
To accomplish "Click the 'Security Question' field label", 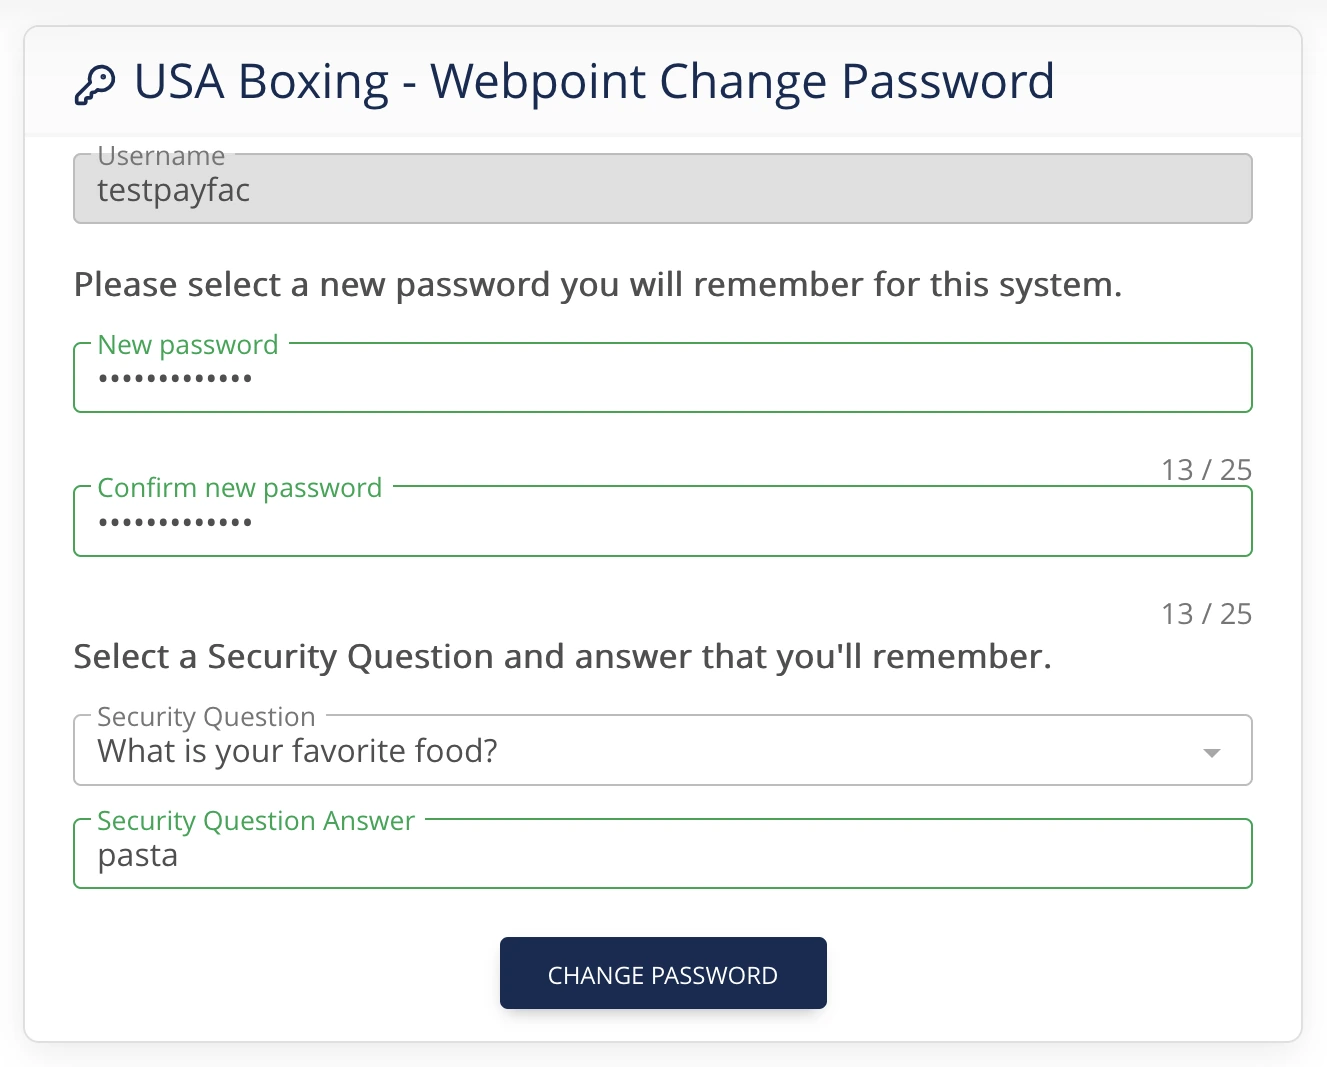I will click(x=206, y=717).
